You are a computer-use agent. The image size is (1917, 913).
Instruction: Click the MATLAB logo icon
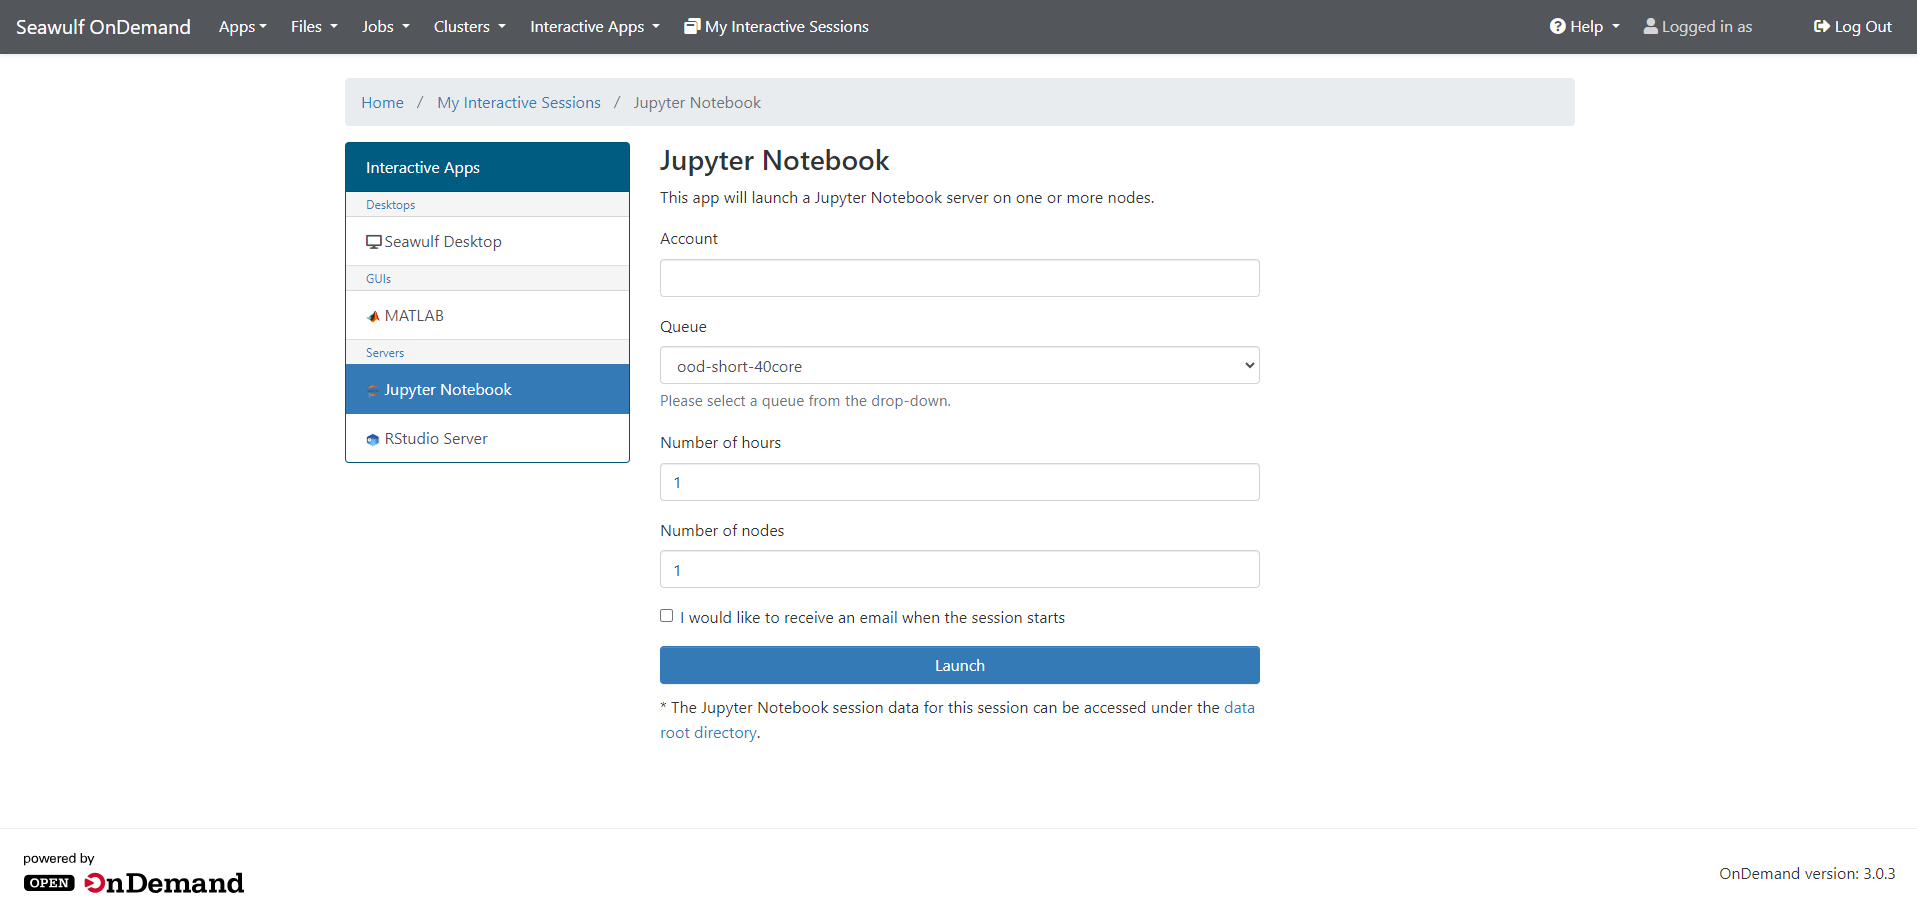(x=373, y=316)
